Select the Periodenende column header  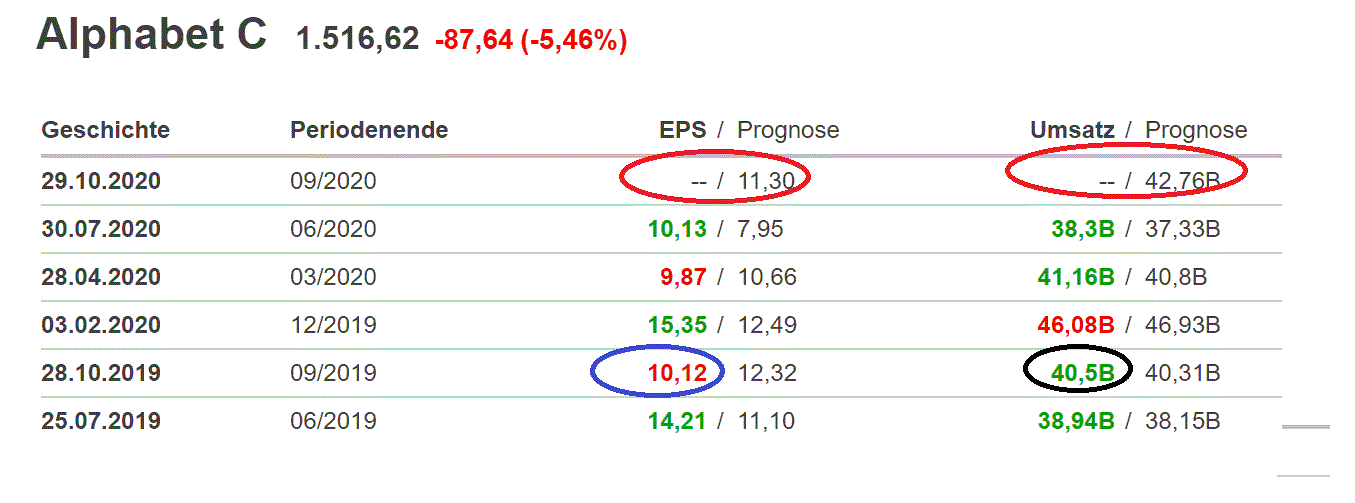pos(368,130)
